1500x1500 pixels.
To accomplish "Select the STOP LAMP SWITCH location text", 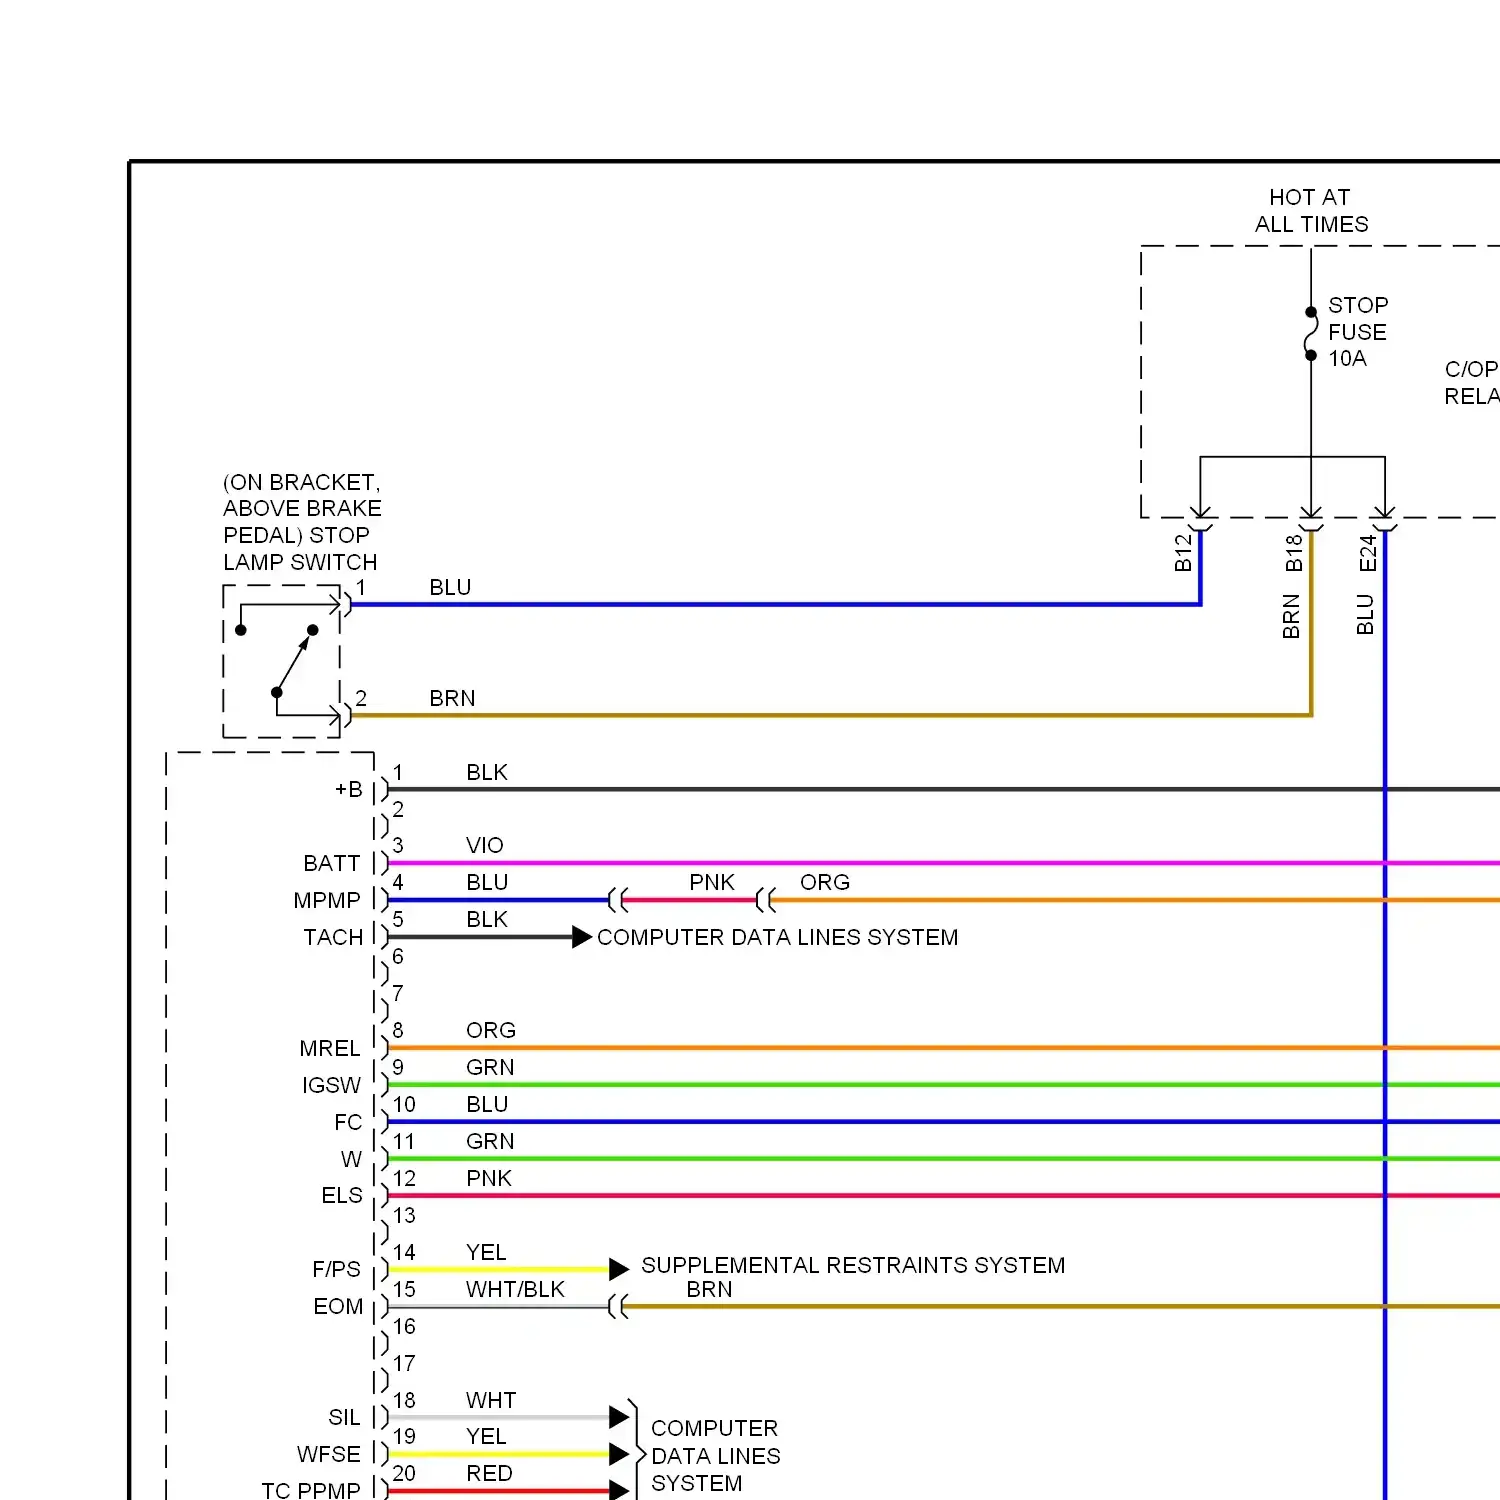I will (x=302, y=522).
